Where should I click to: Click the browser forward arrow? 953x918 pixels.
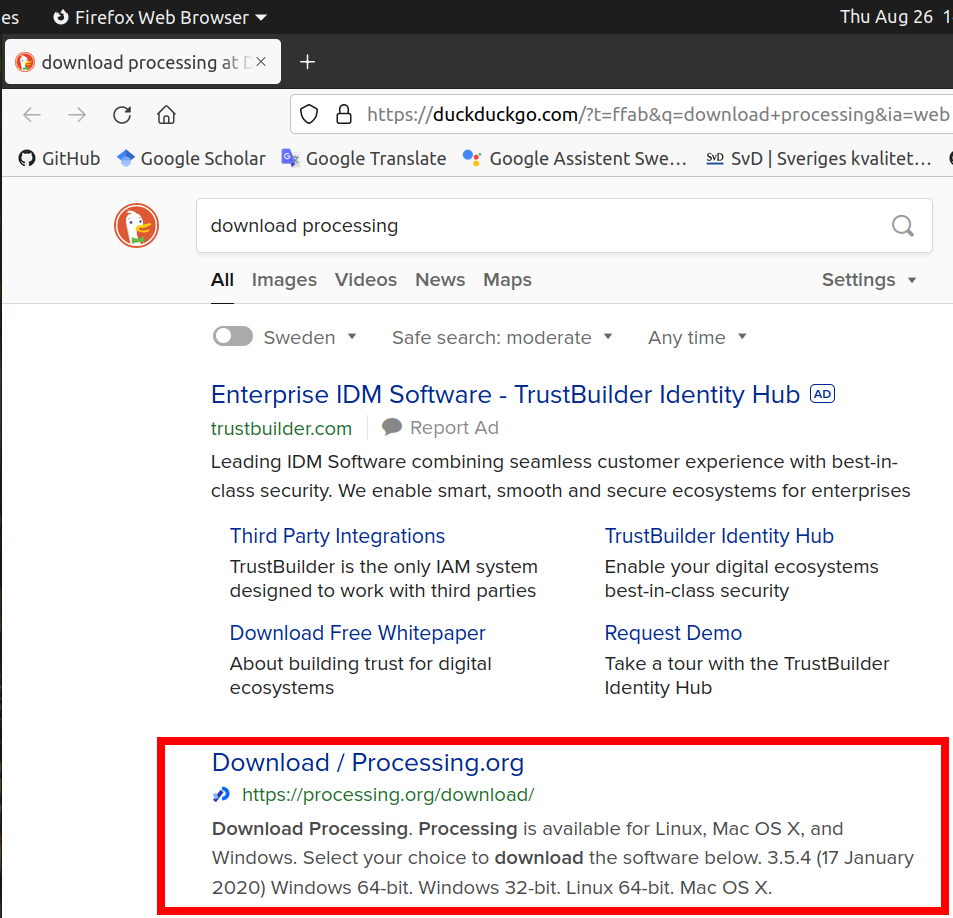77,114
